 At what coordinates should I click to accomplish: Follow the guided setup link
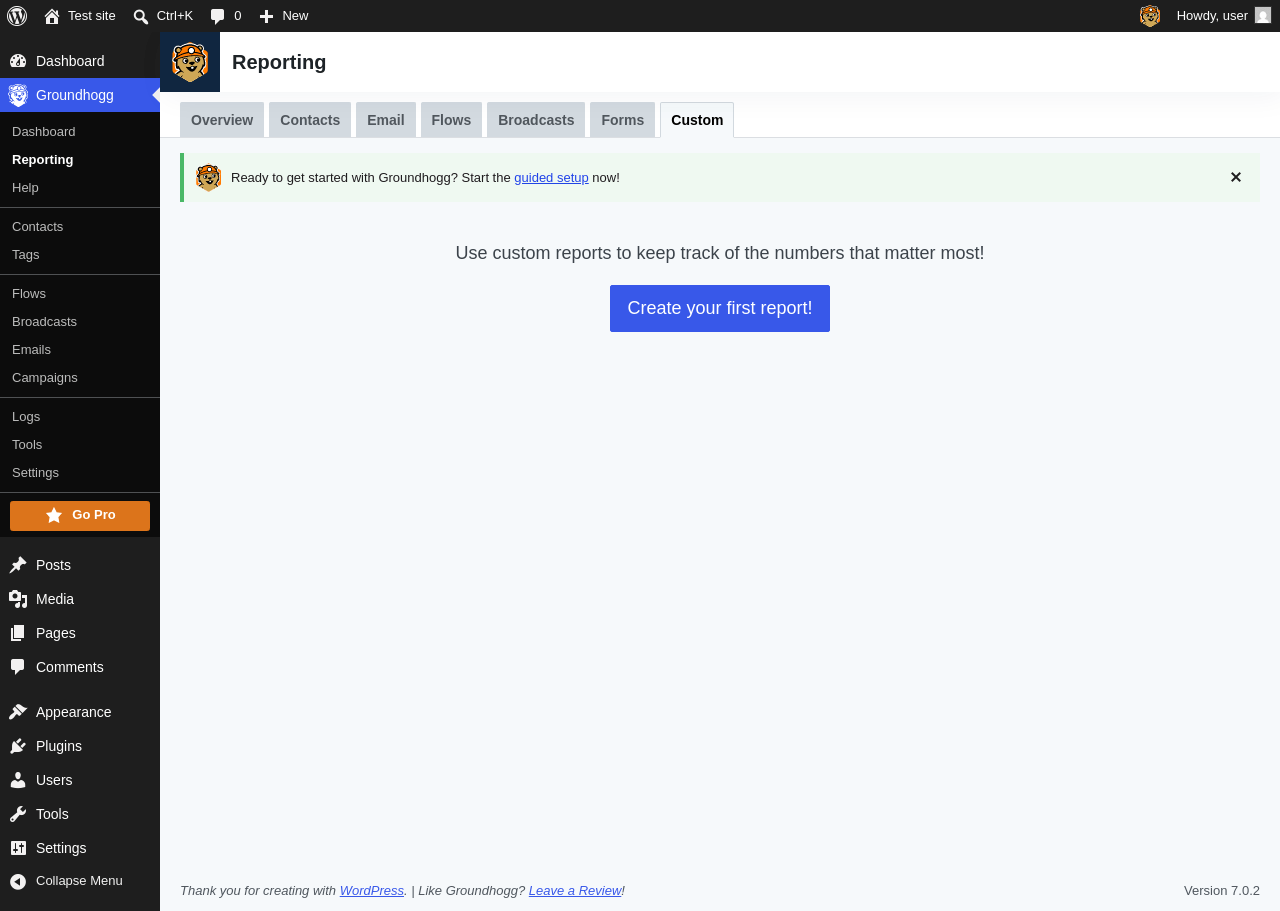pos(551,177)
